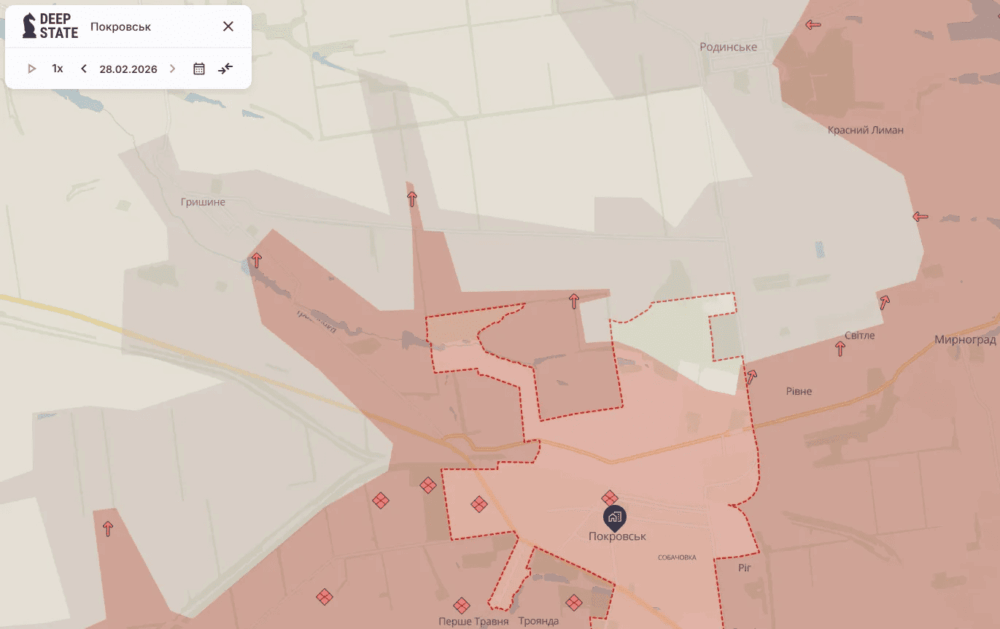Viewport: 1000px width, 629px height.
Task: Click the Покровськ city marker pin
Action: [614, 518]
